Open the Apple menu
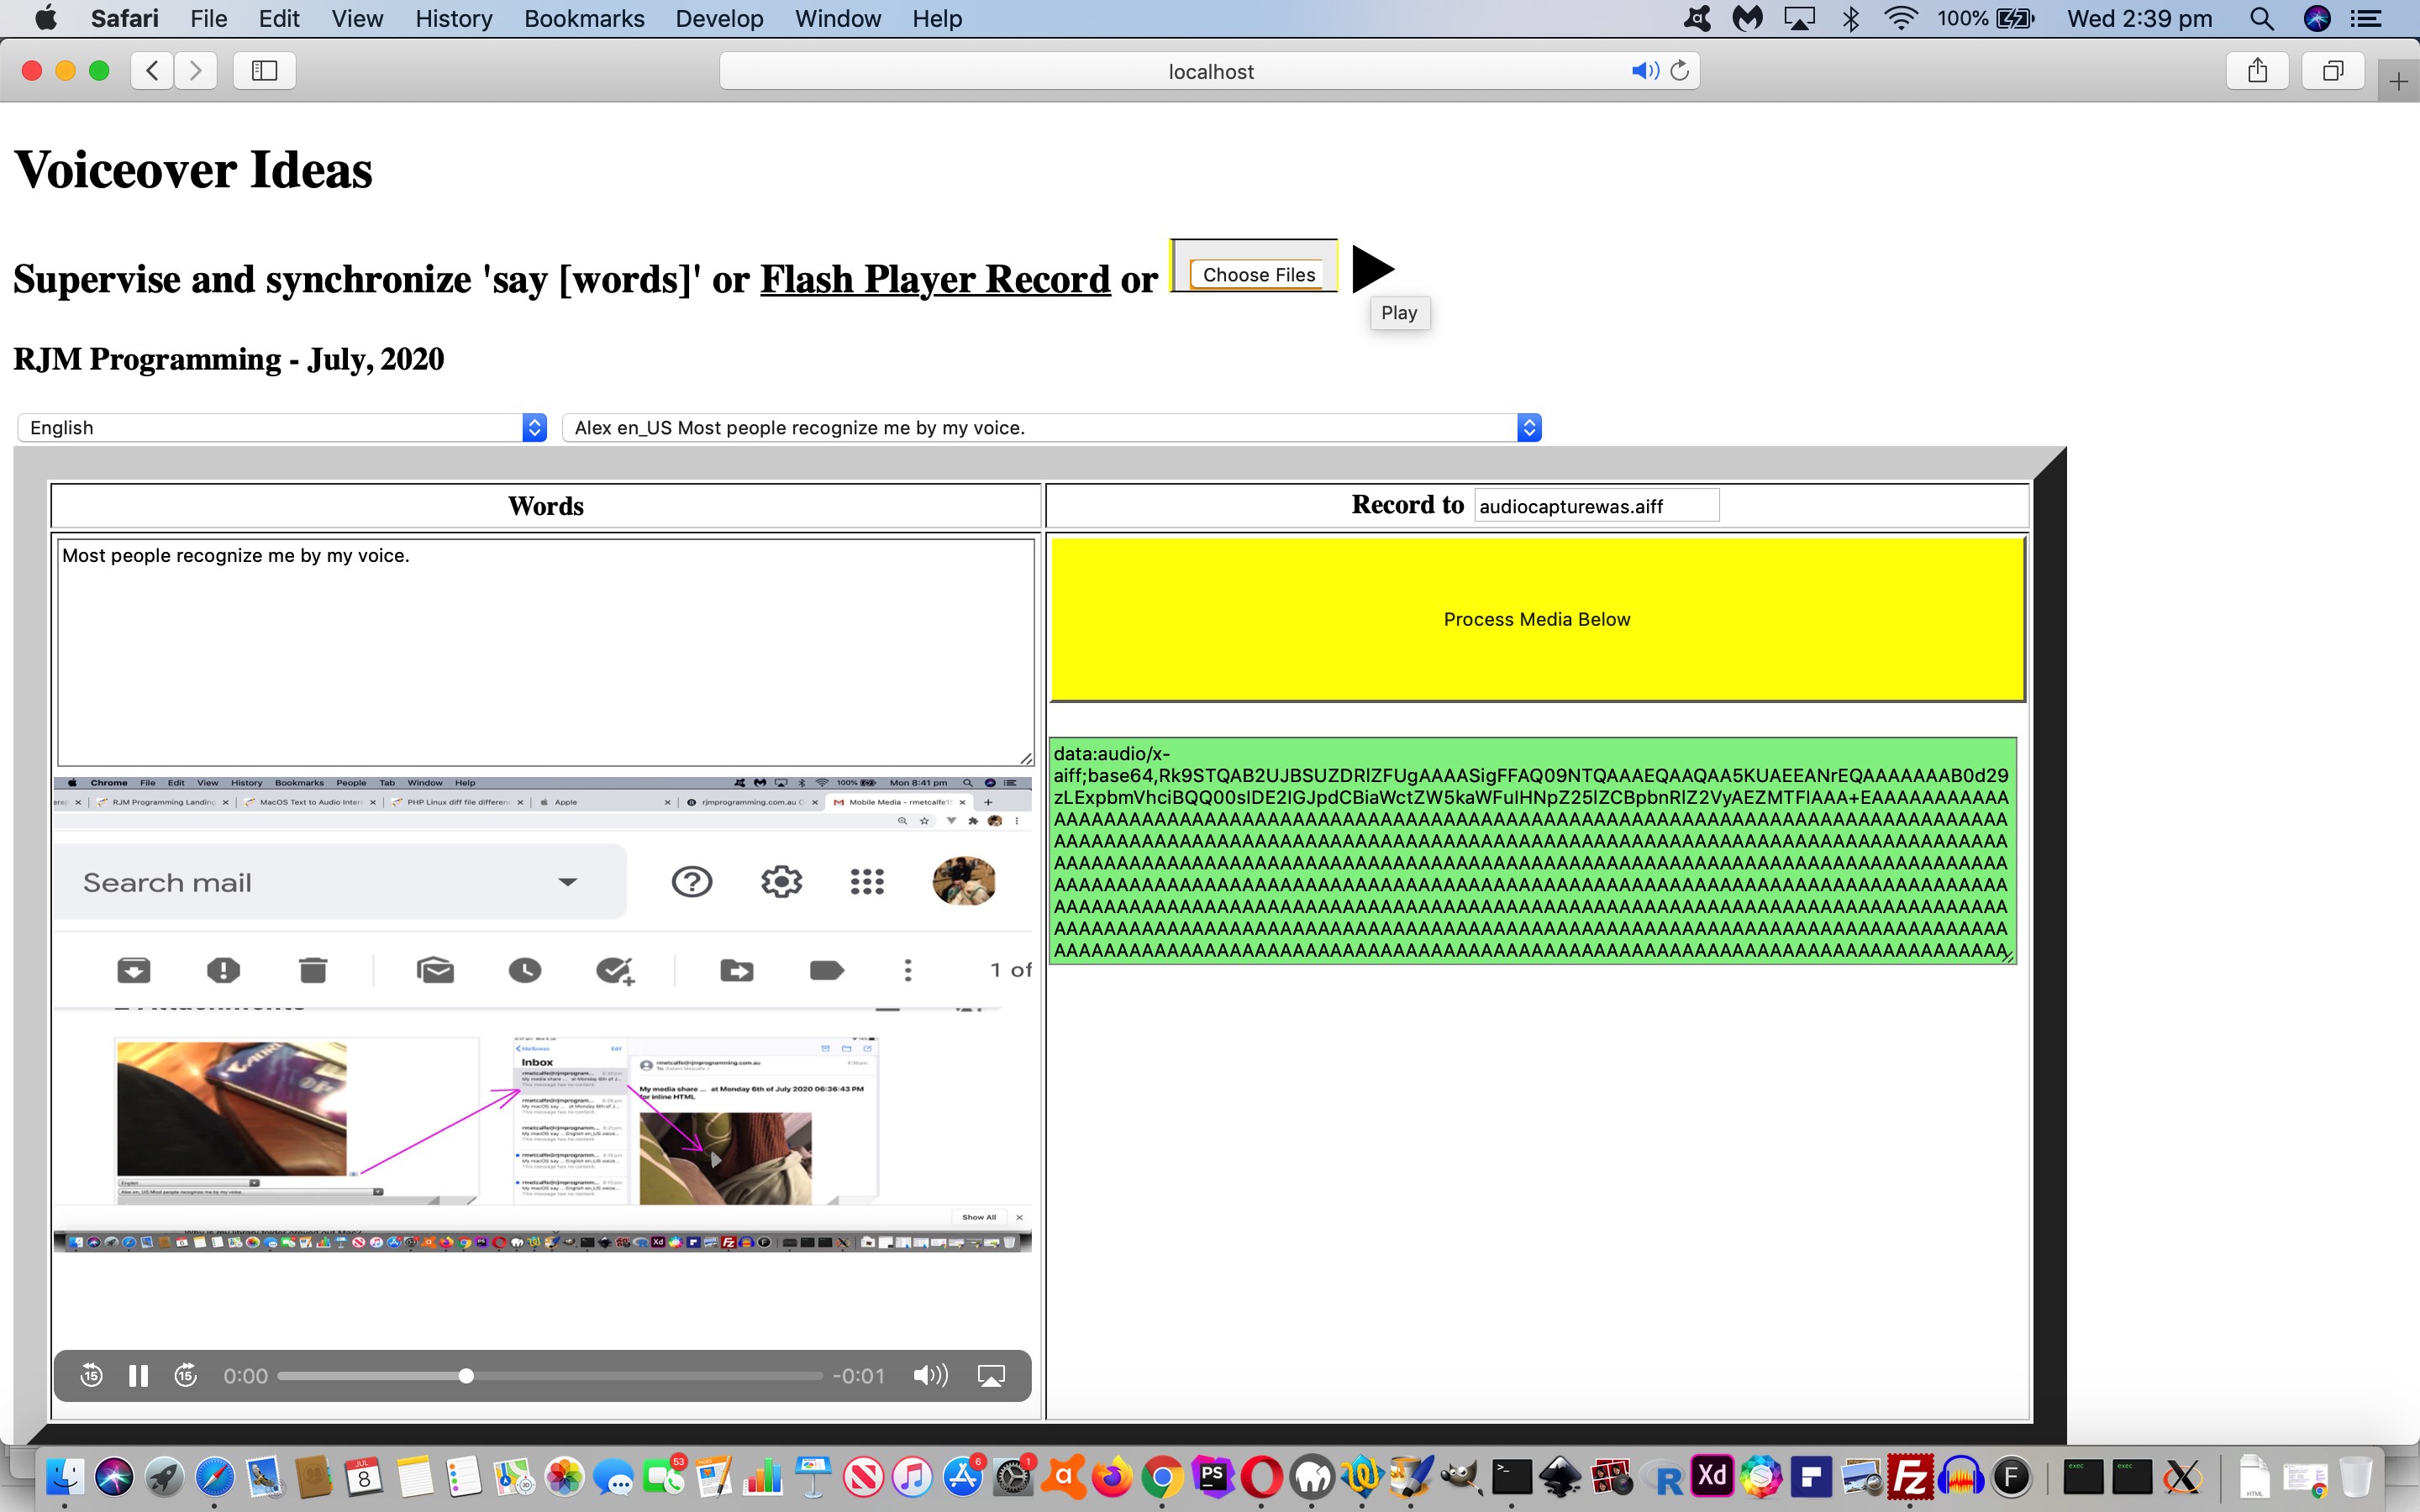This screenshot has width=2420, height=1512. (x=46, y=18)
